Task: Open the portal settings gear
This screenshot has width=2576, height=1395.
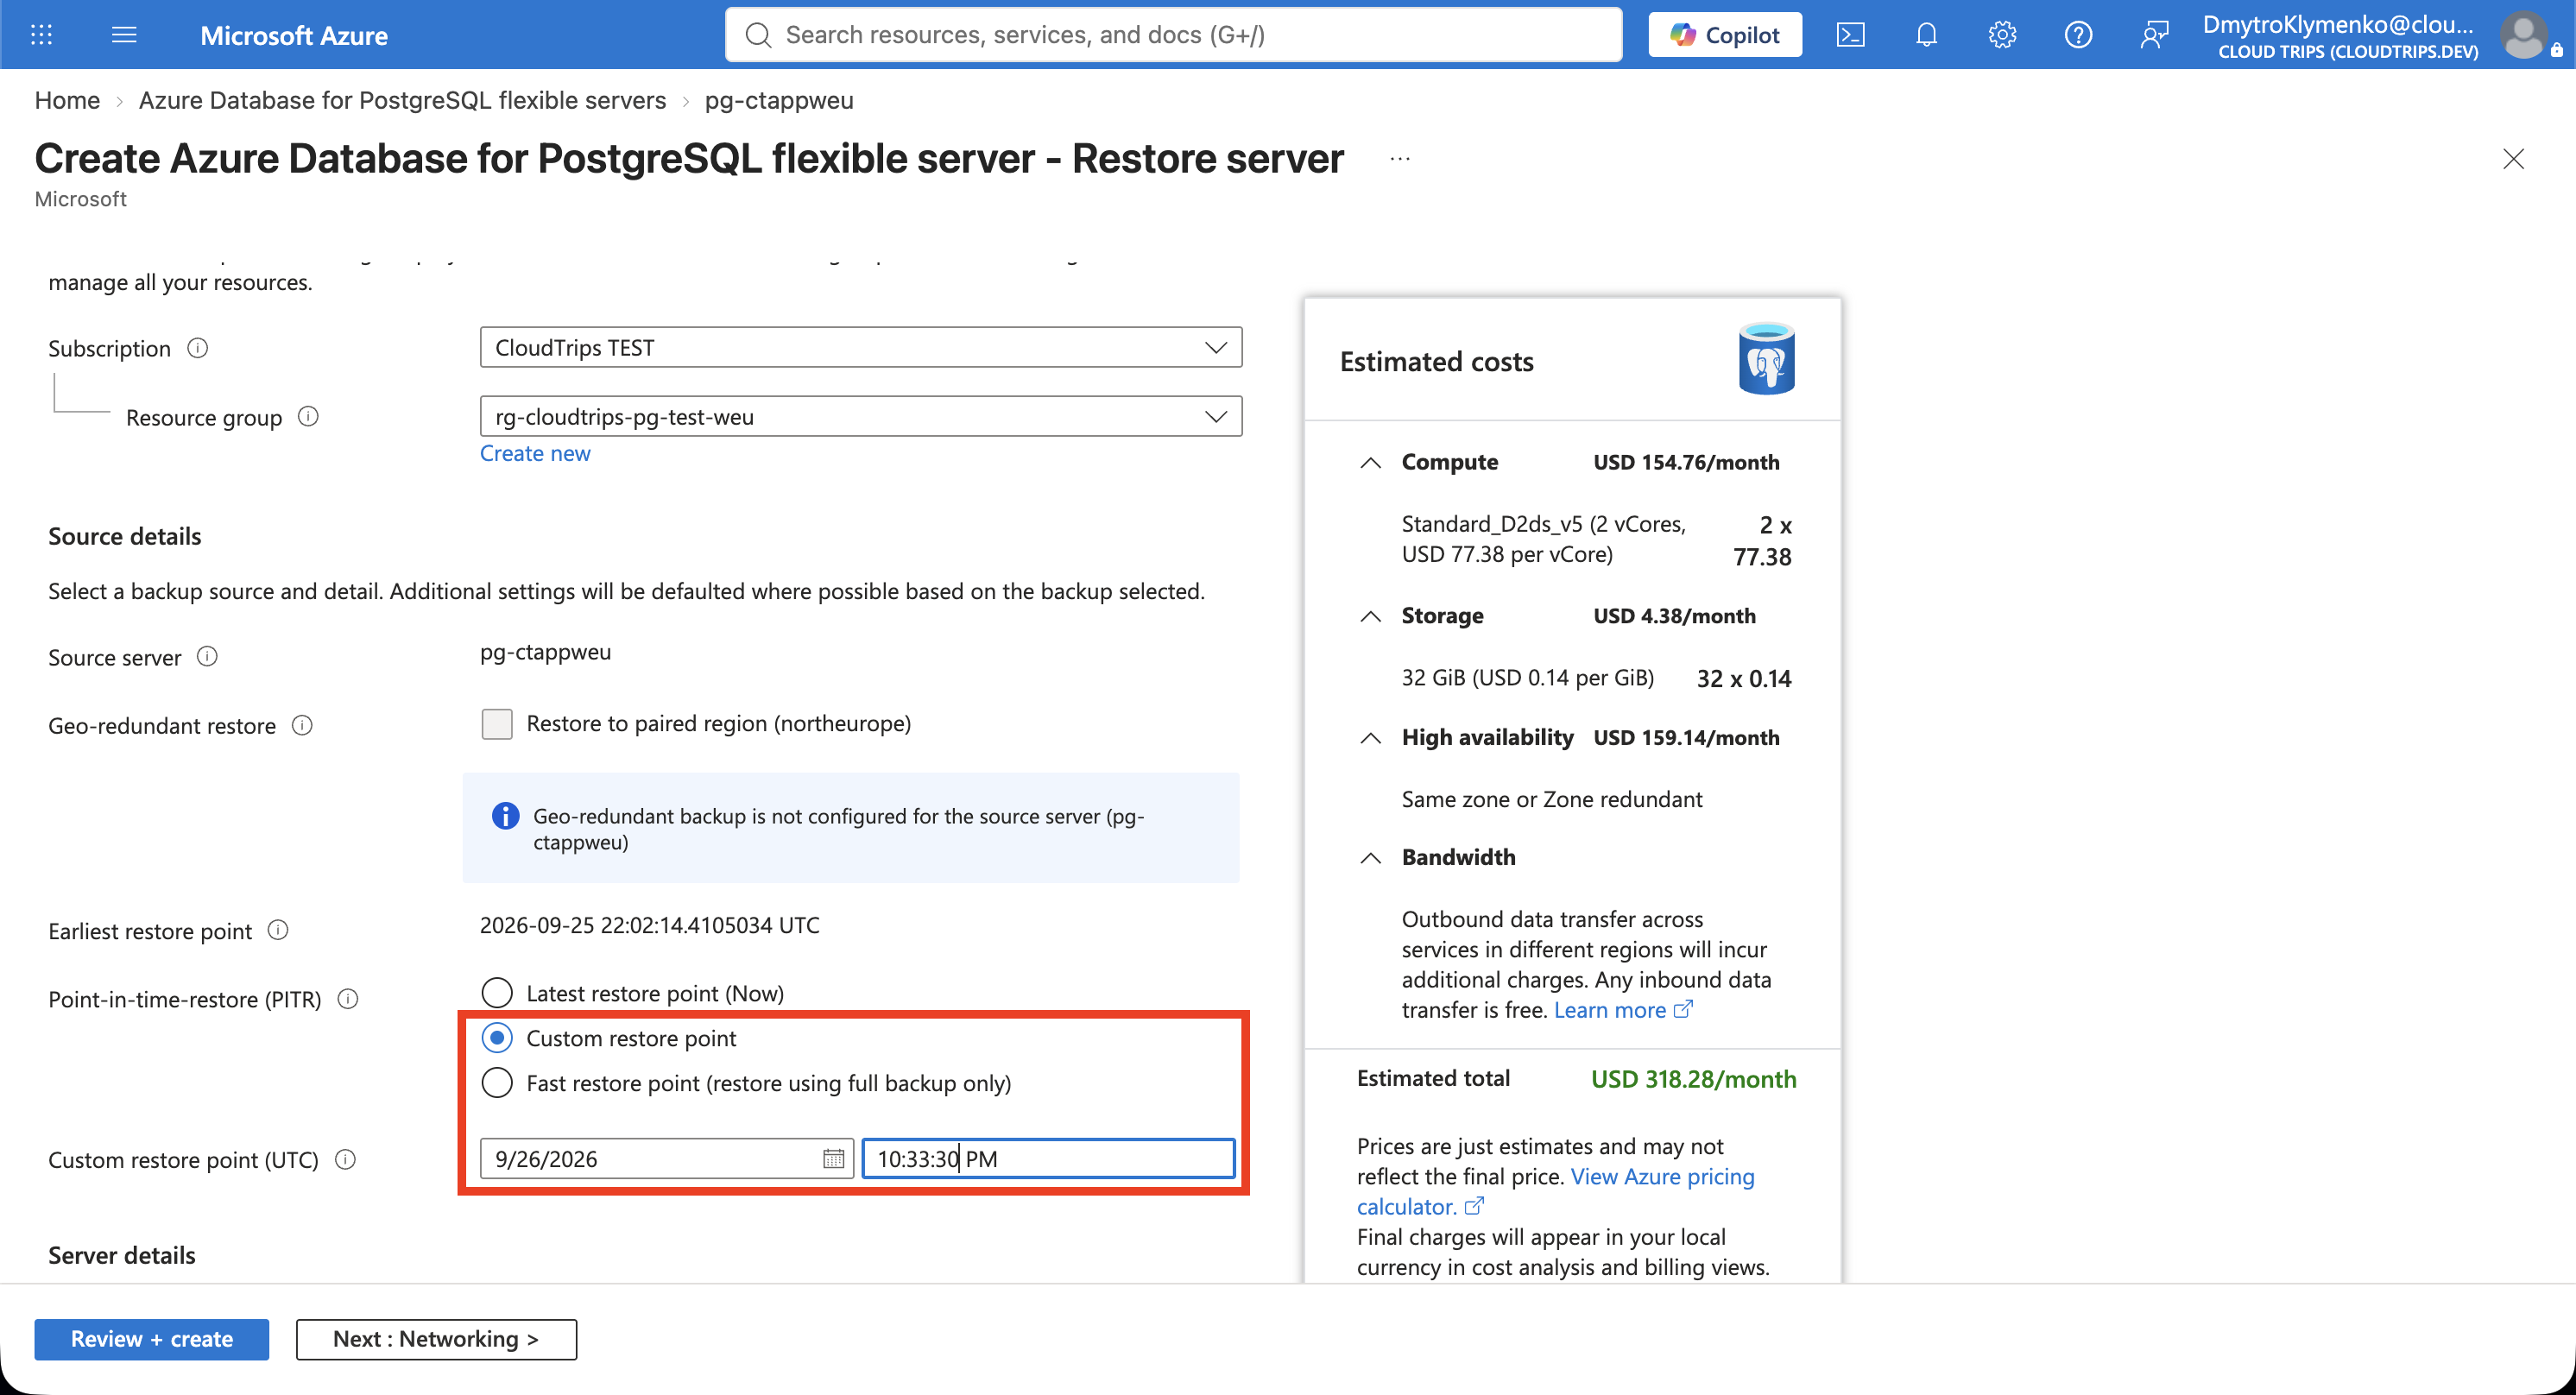Action: [2002, 35]
